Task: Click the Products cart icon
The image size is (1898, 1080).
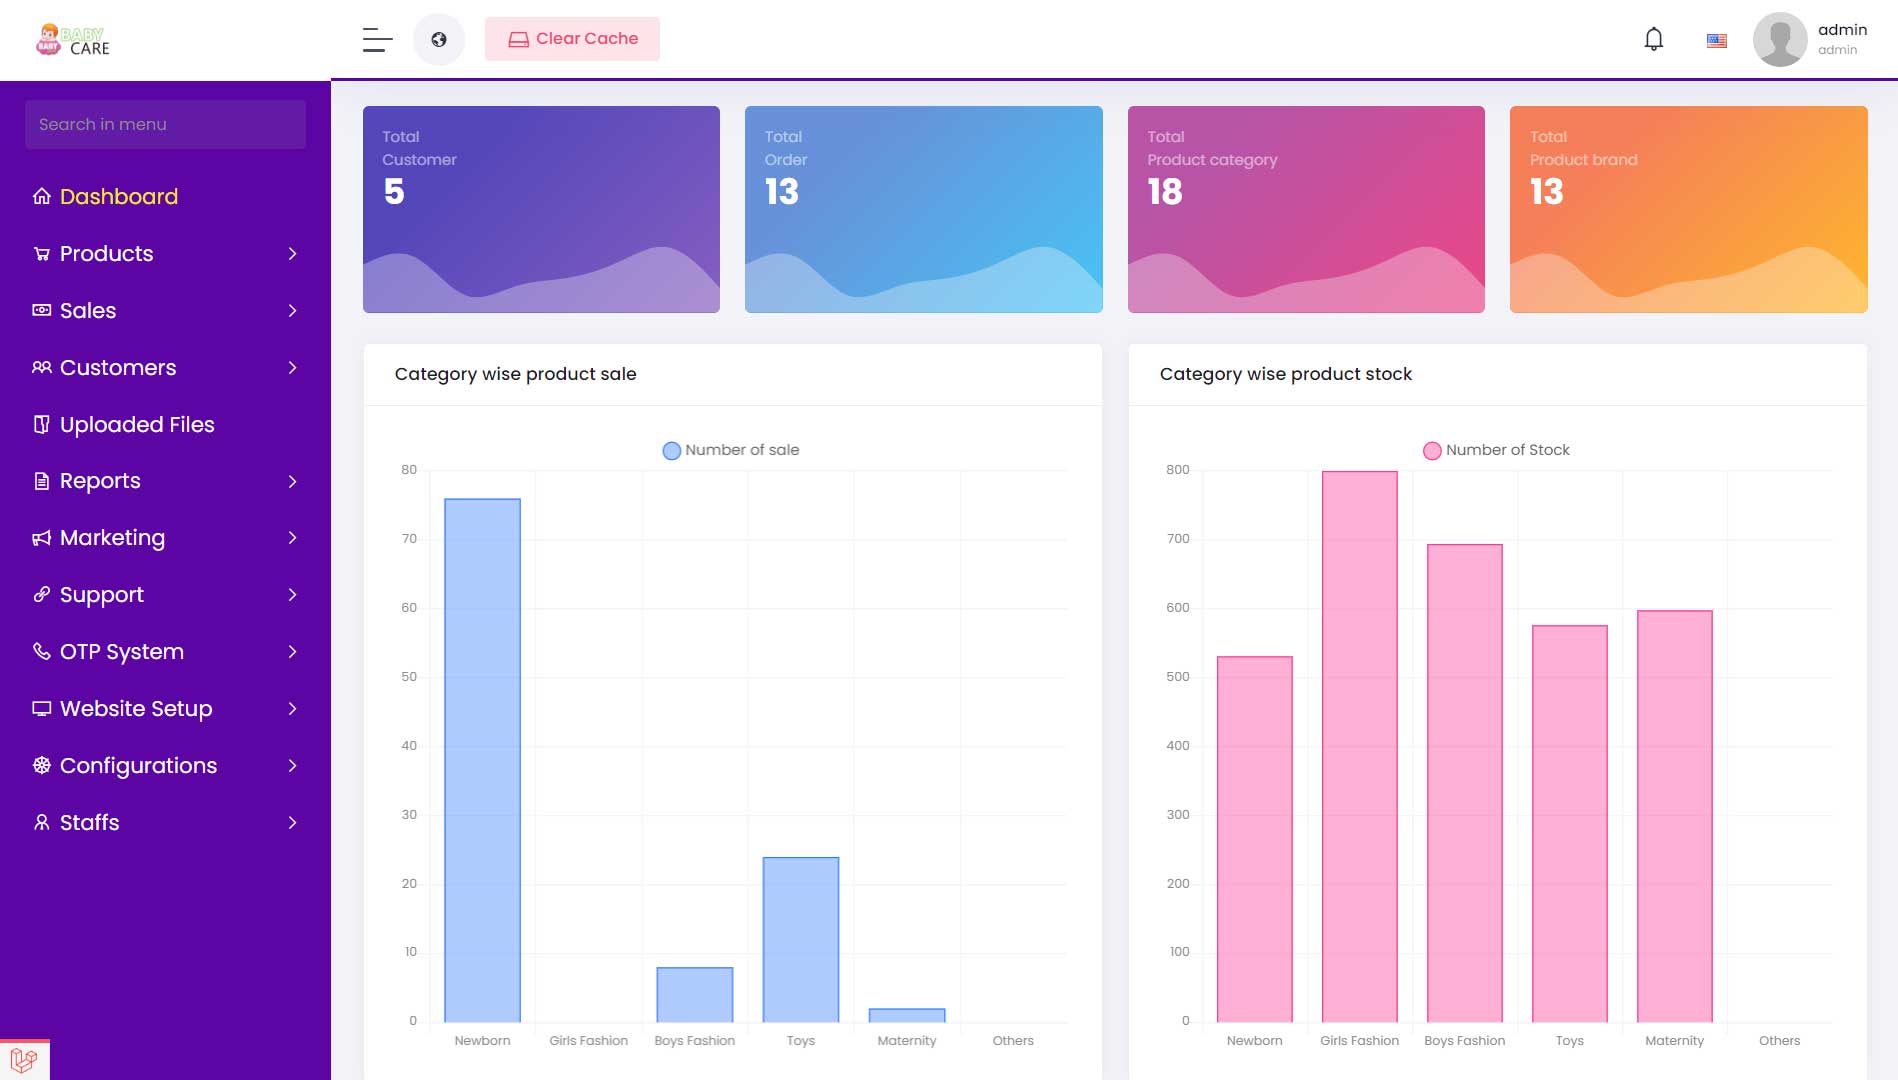Action: 41,253
